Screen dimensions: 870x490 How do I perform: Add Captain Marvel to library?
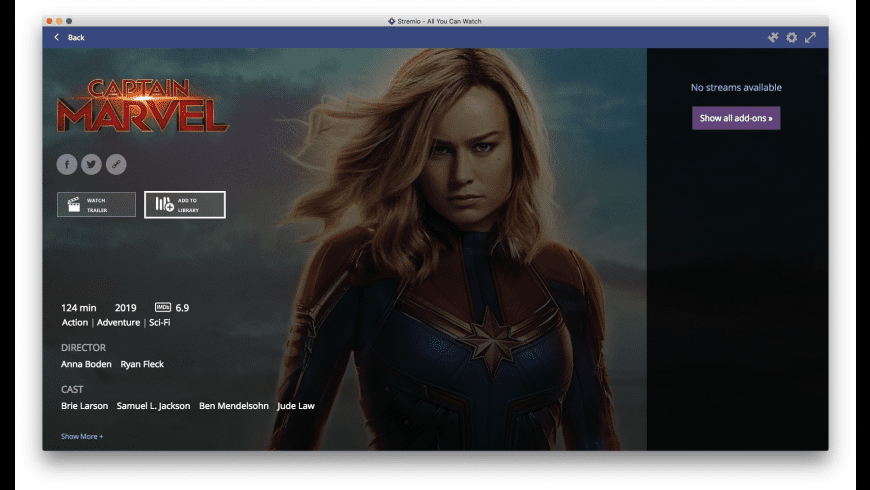[x=185, y=205]
